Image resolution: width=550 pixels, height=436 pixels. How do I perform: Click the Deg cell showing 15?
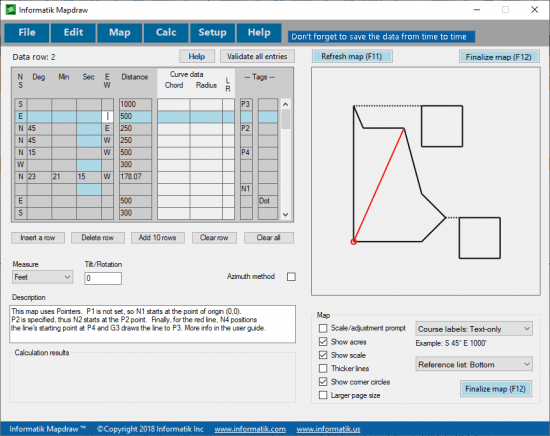click(39, 152)
